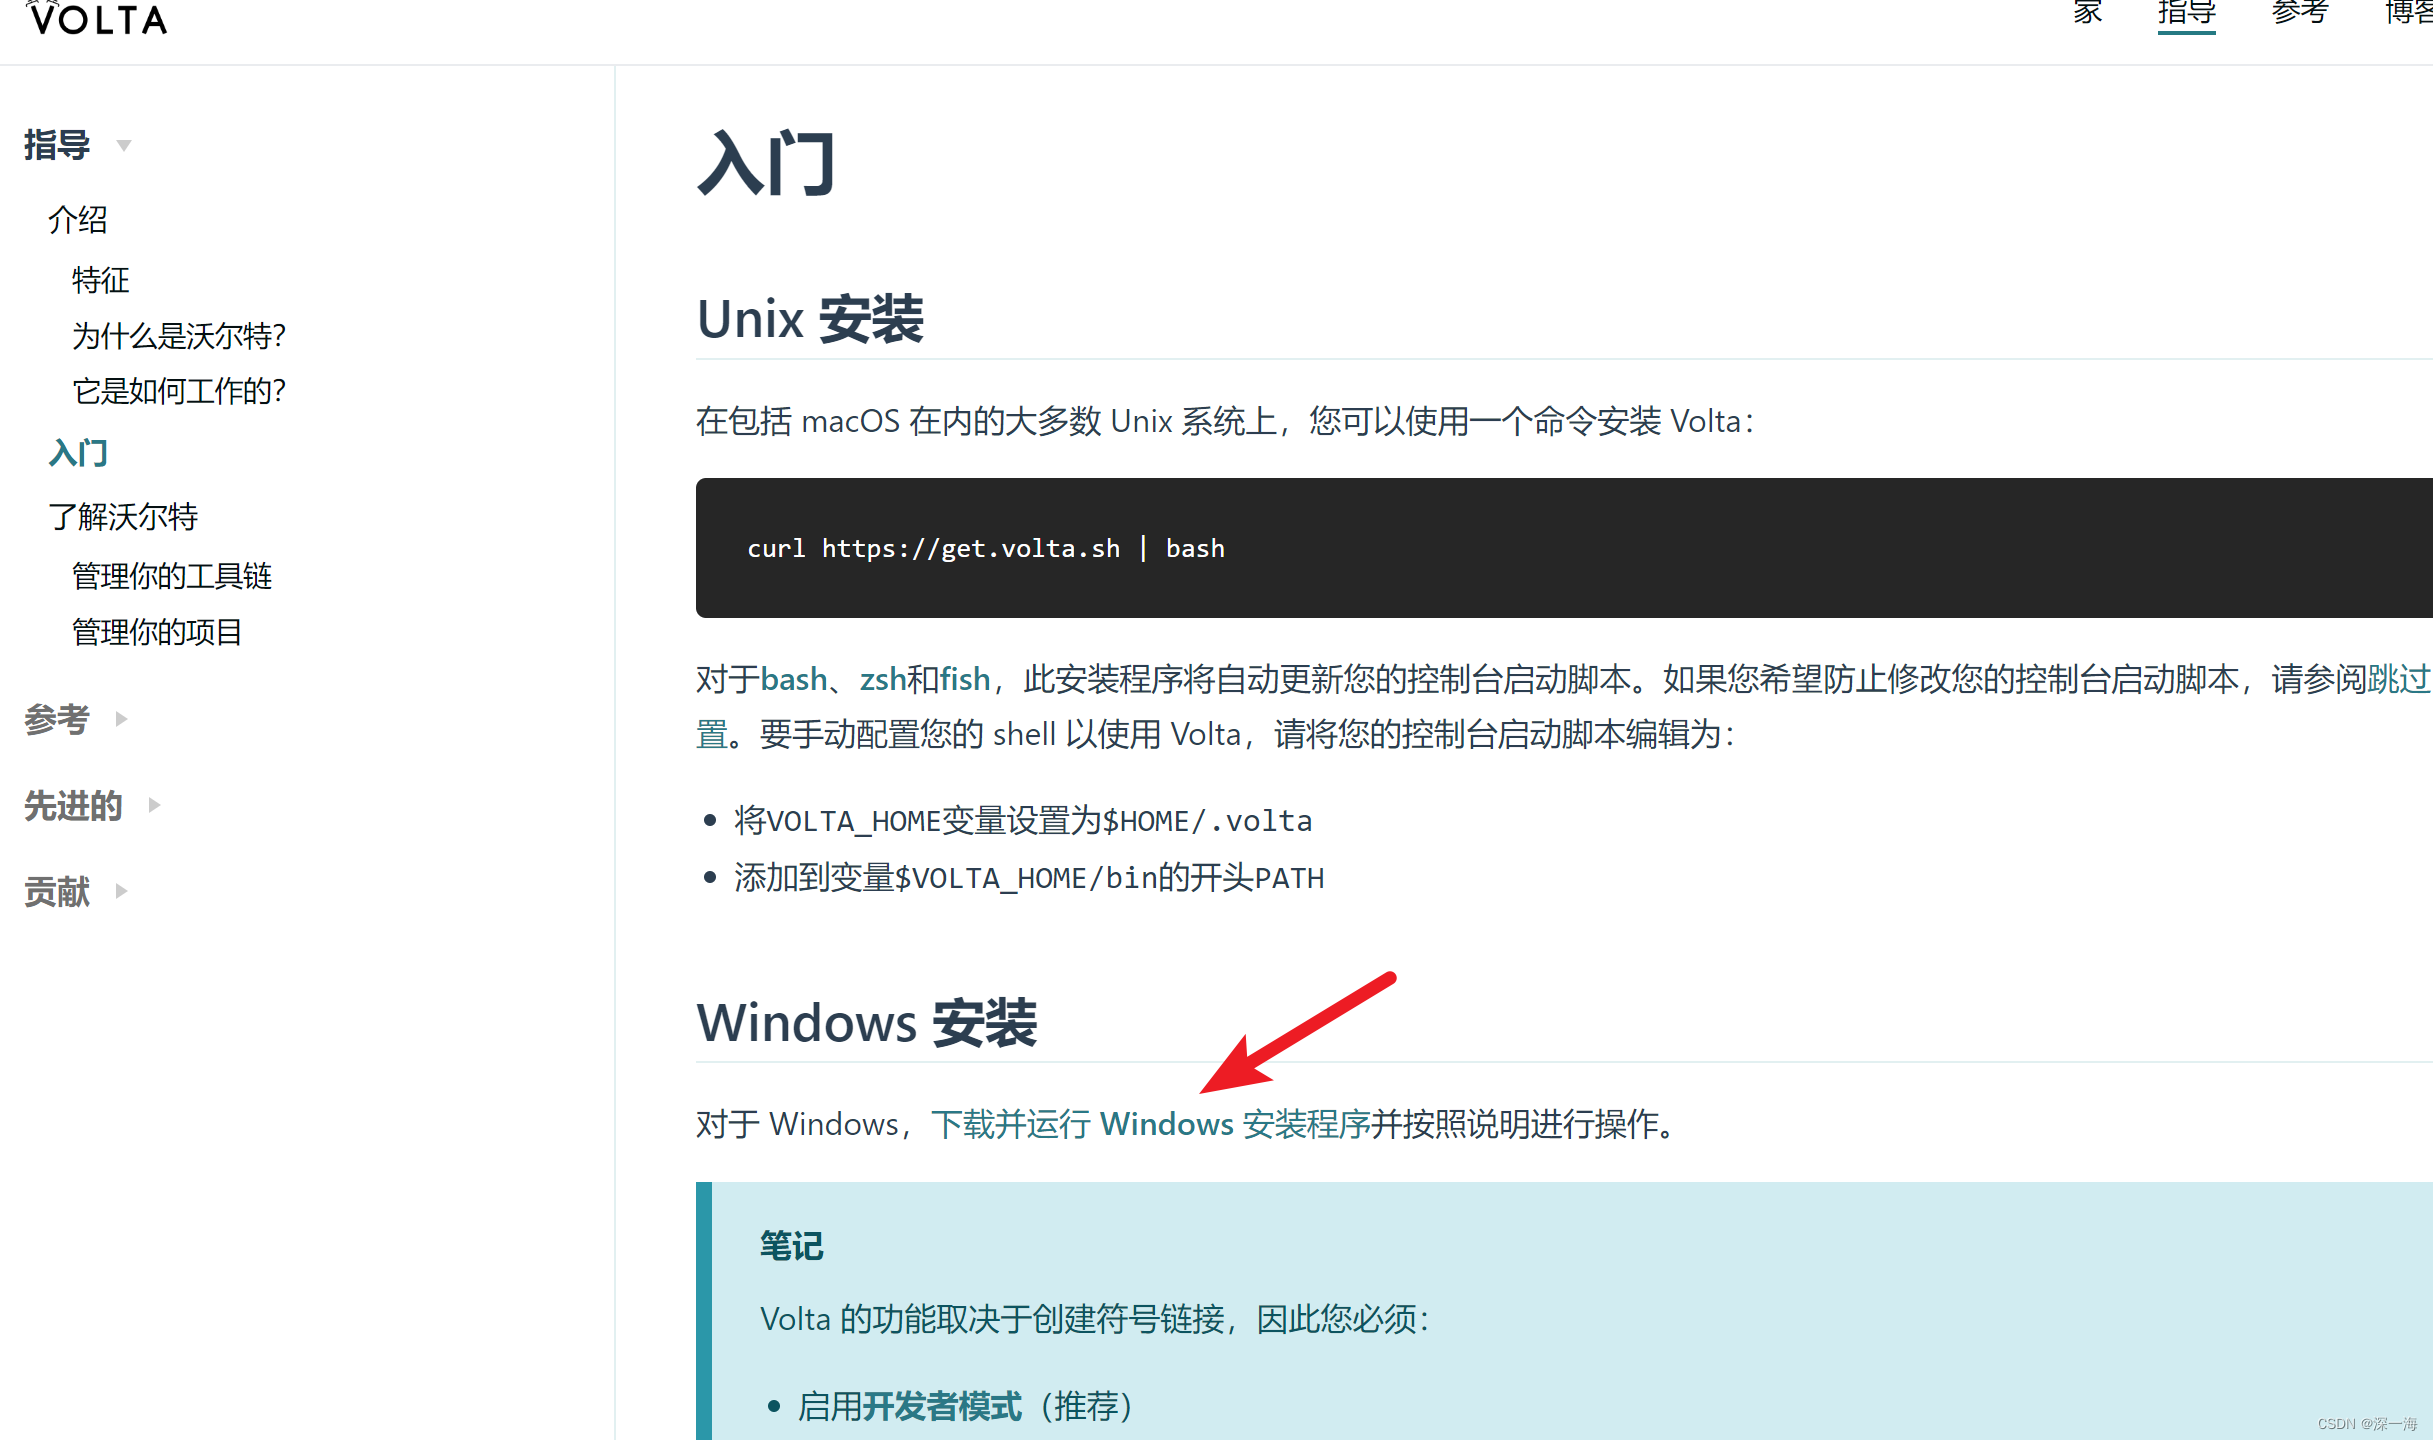This screenshot has height=1440, width=2433.
Task: Collapse the 指导 sidebar section arrow
Action: click(124, 146)
